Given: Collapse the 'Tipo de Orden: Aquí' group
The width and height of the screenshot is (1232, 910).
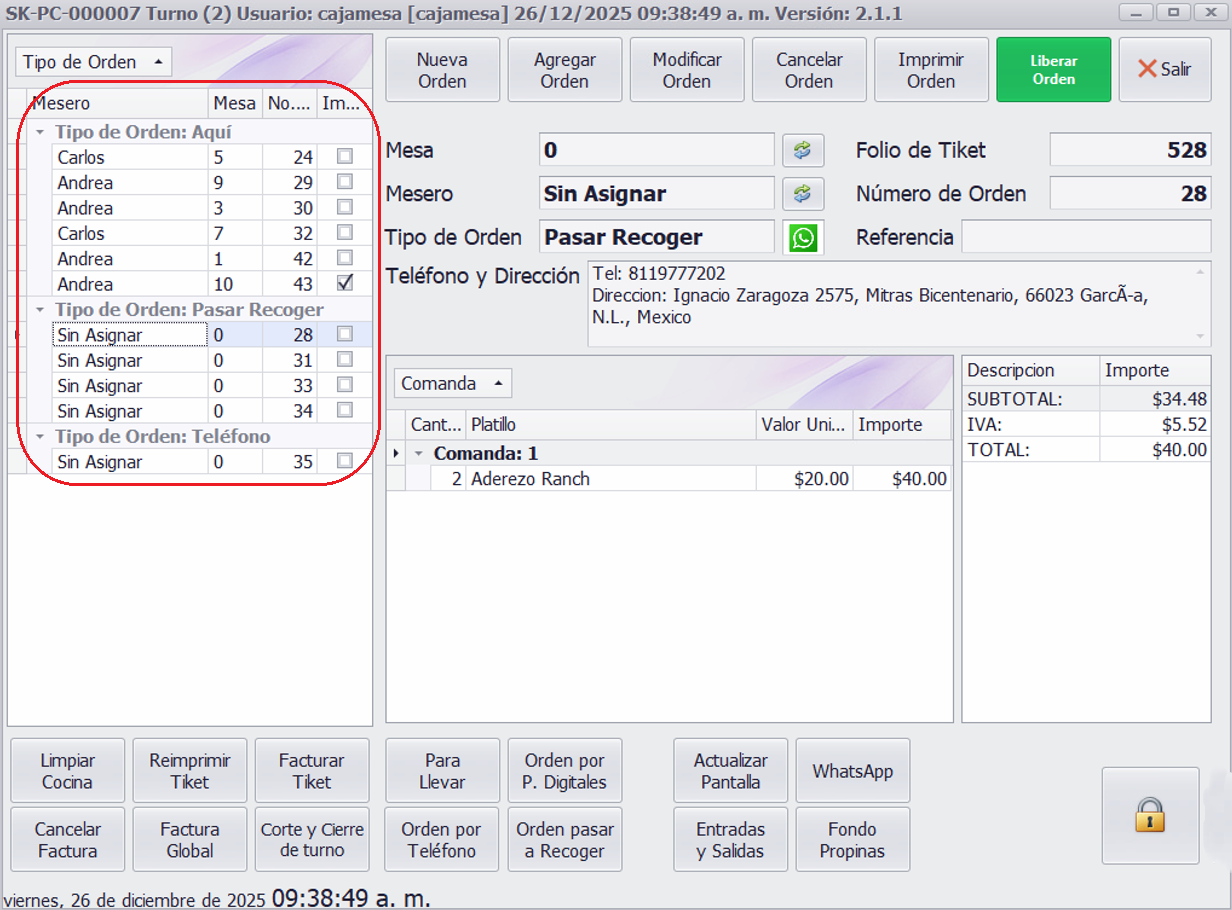Looking at the screenshot, I should tap(40, 132).
